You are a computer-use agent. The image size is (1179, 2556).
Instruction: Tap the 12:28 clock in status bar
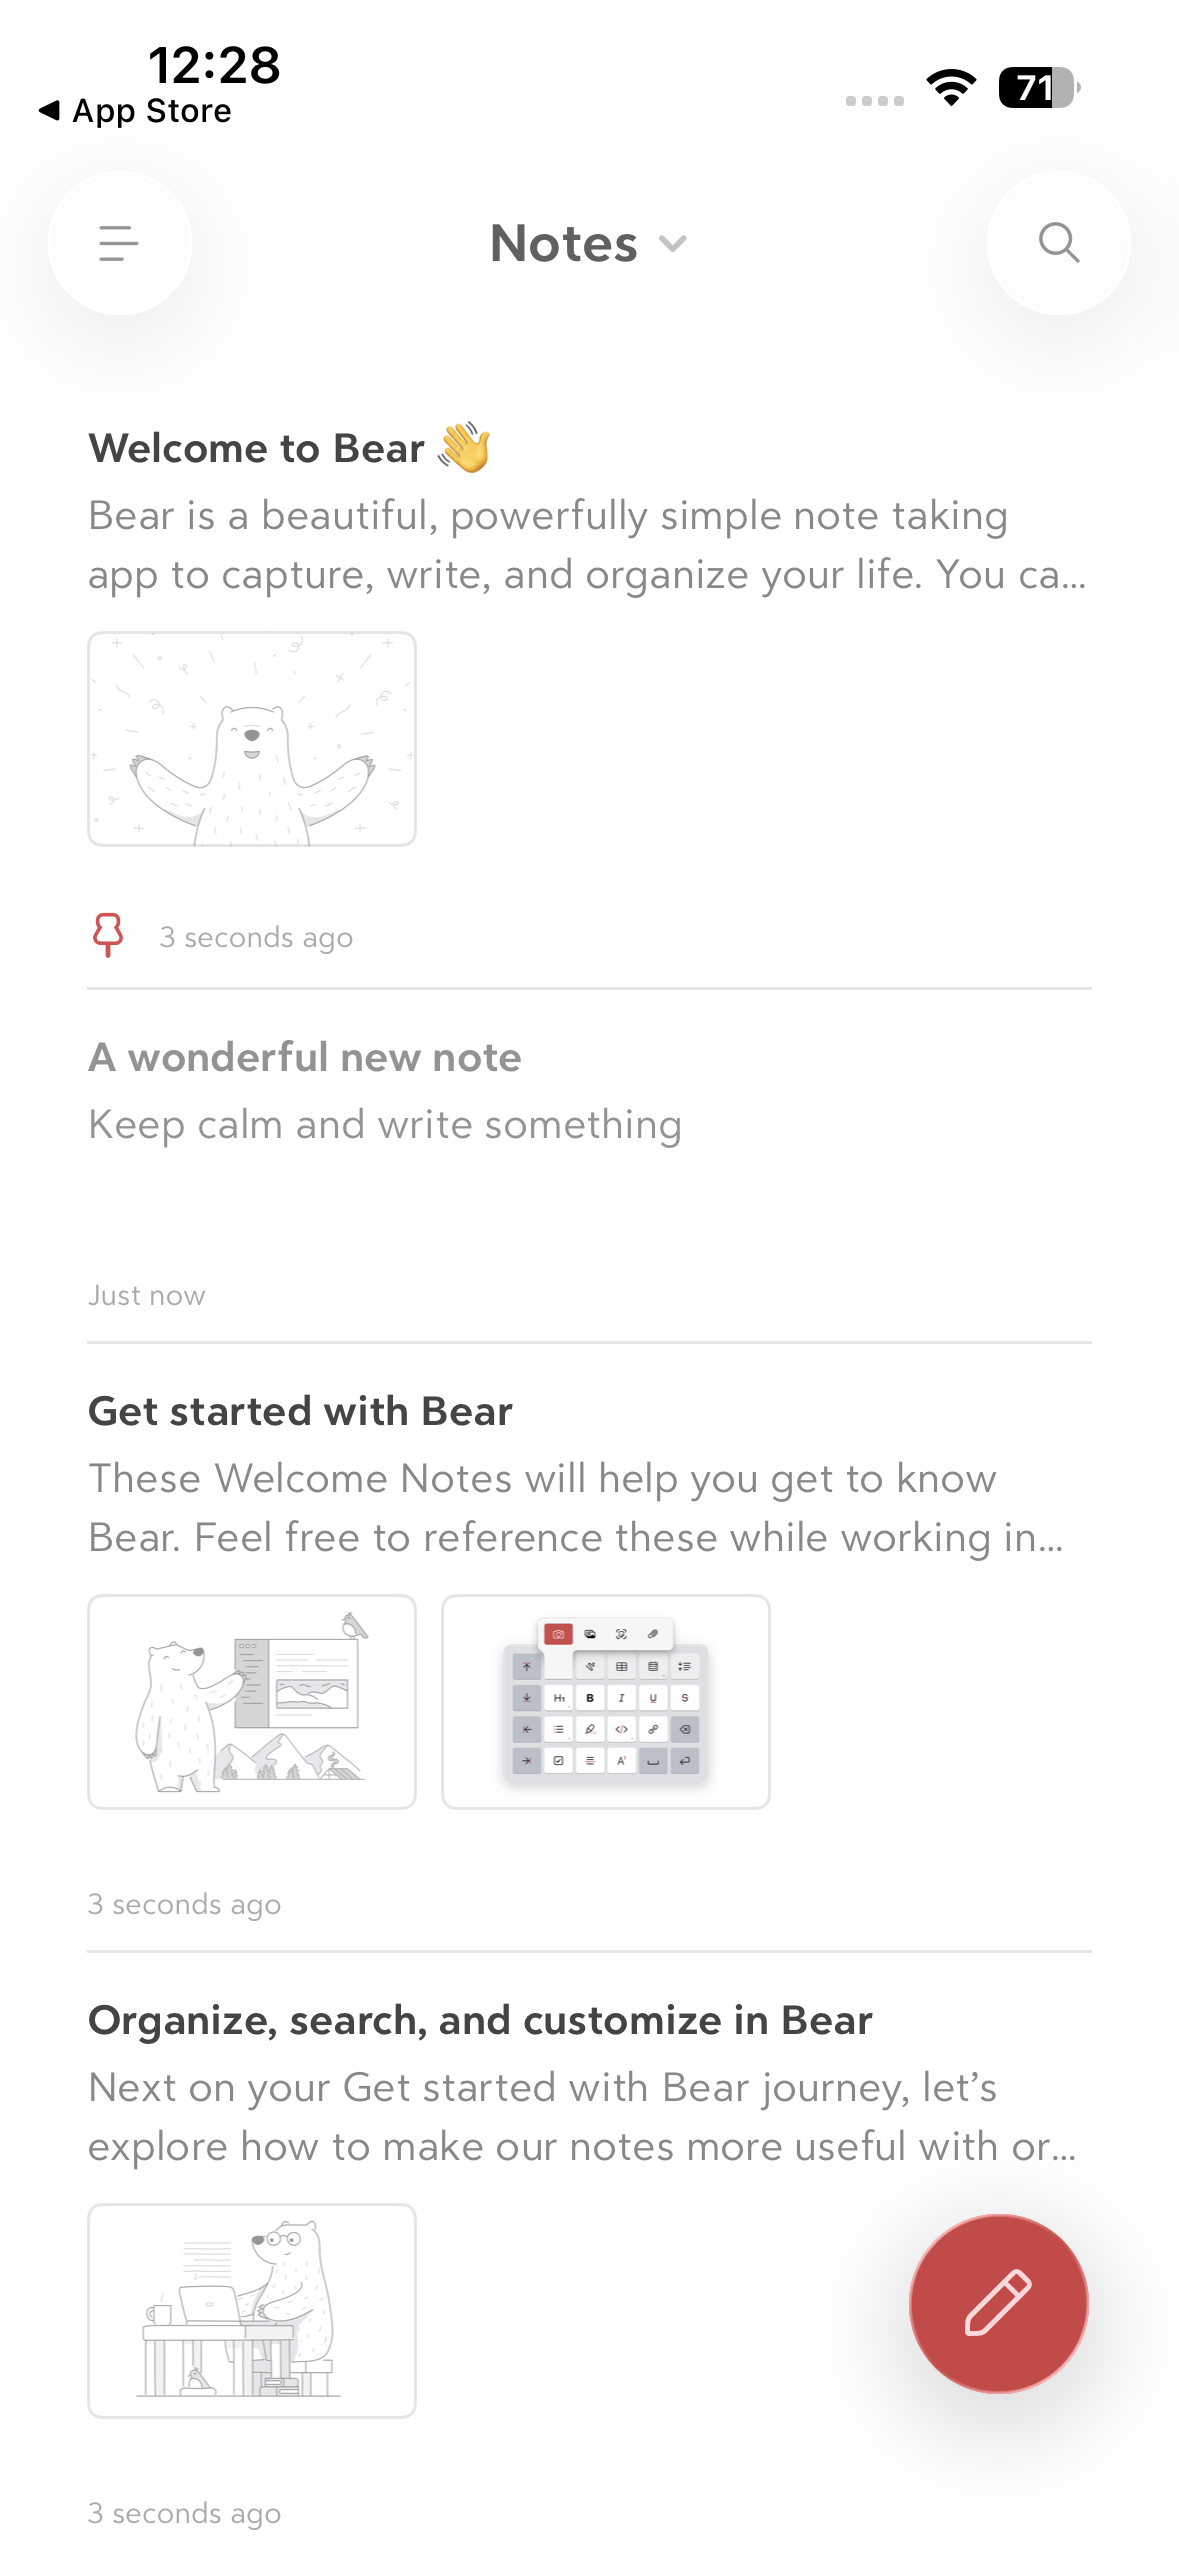click(x=214, y=65)
